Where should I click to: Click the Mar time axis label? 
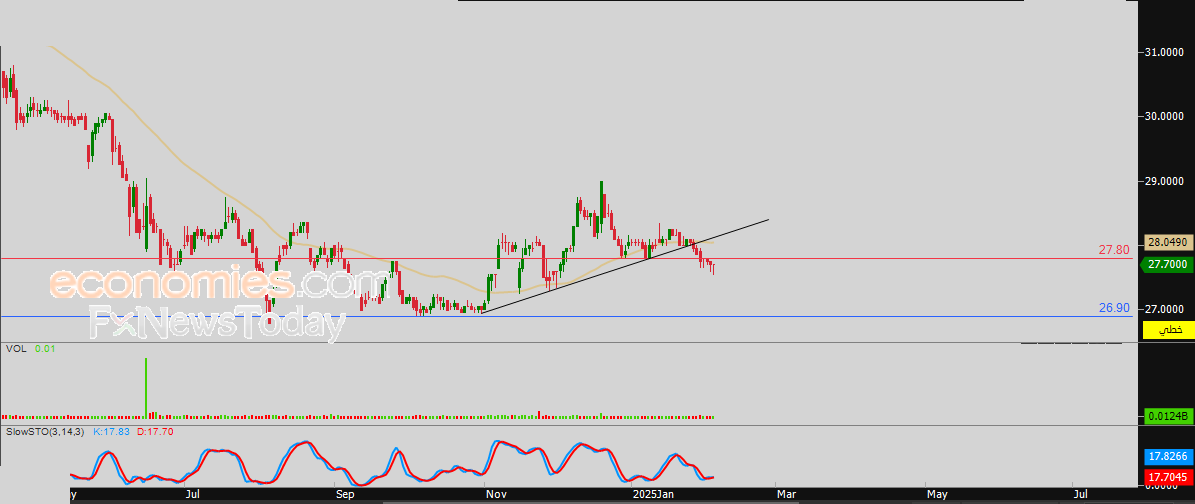(787, 495)
